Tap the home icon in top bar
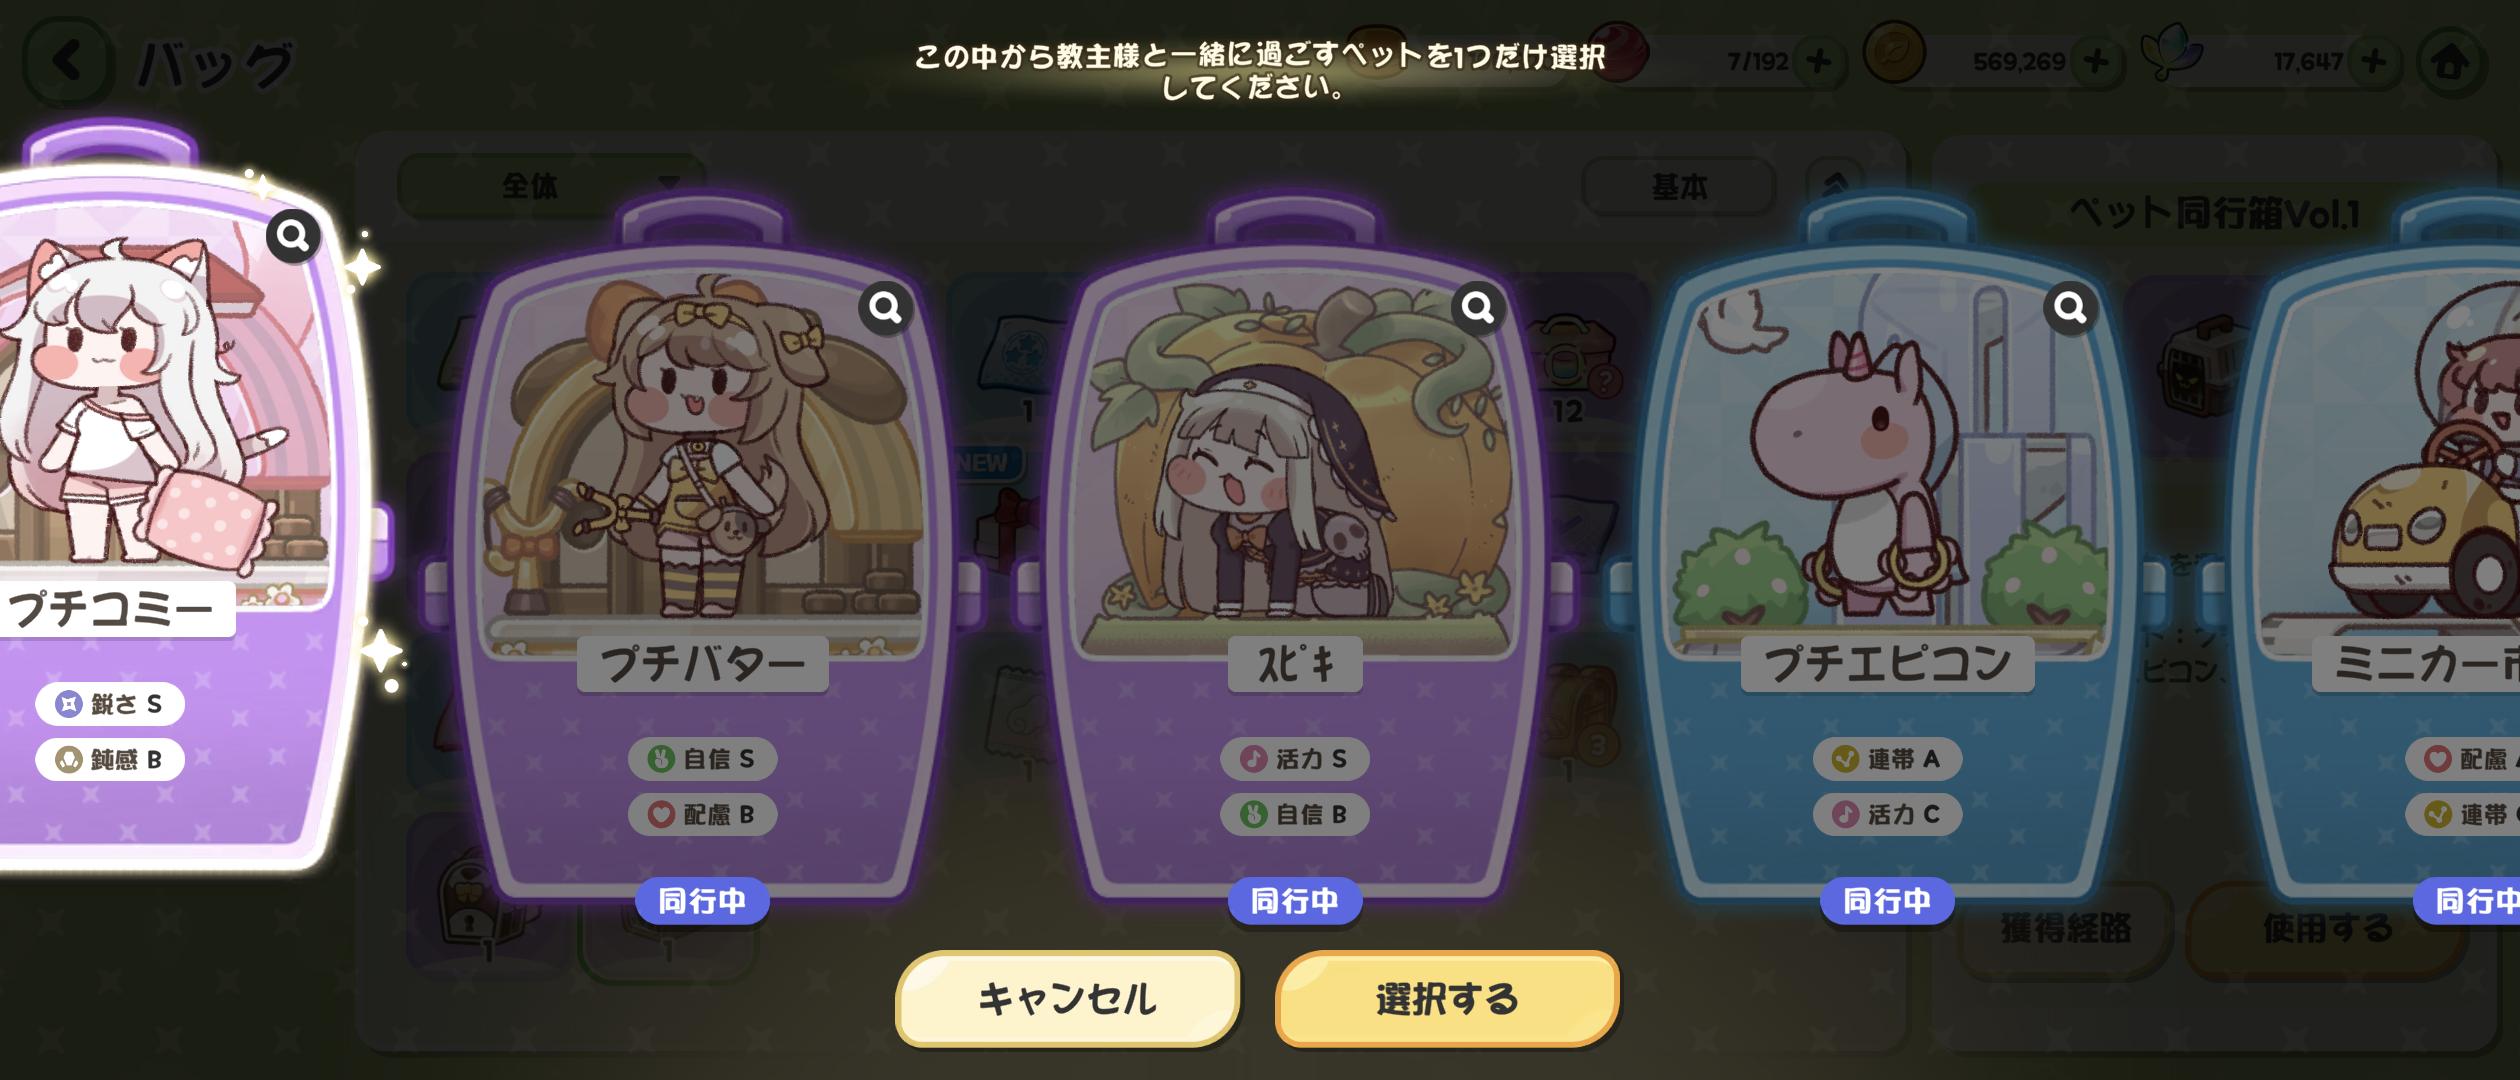The image size is (2520, 1080). (2449, 62)
